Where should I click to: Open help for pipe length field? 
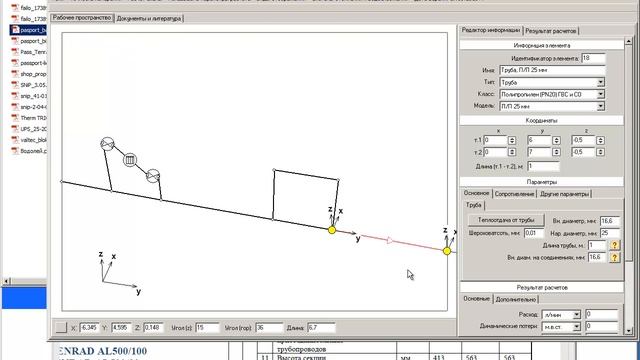pos(614,245)
